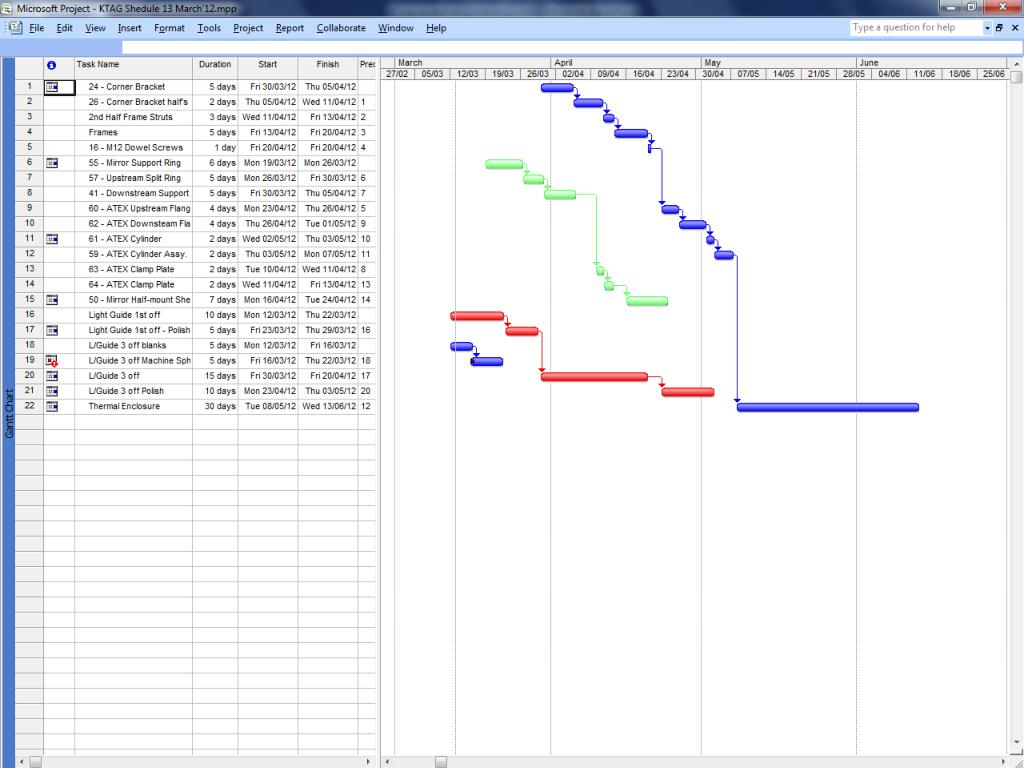Open the File menu
This screenshot has width=1024, height=768.
[37, 28]
